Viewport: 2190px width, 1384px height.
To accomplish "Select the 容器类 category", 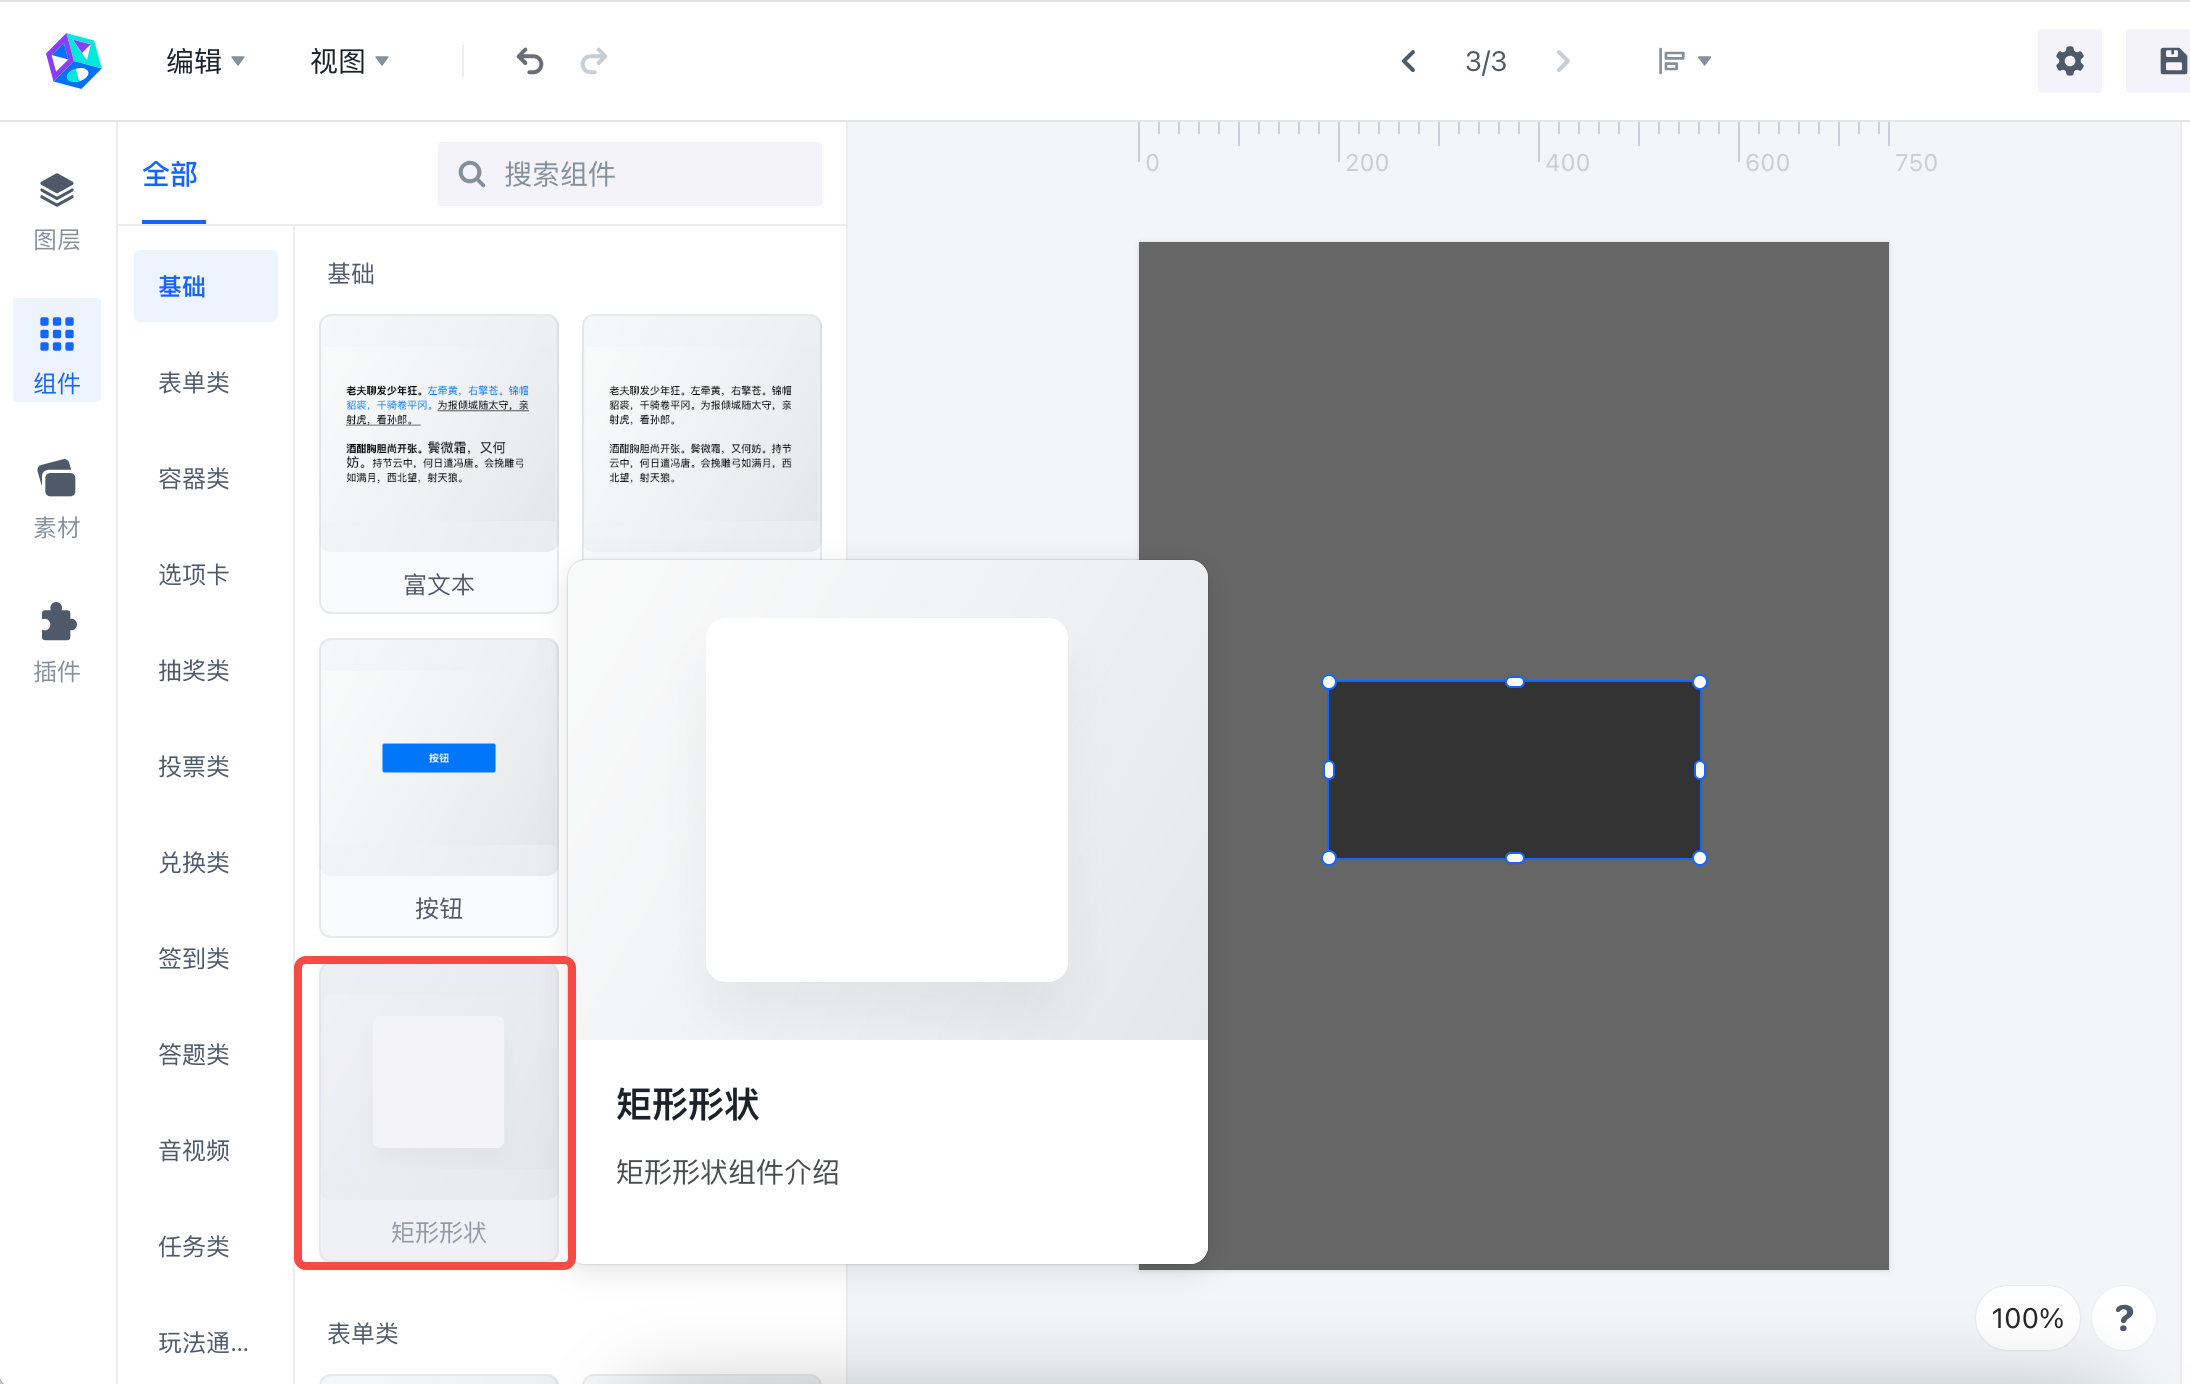I will (194, 478).
